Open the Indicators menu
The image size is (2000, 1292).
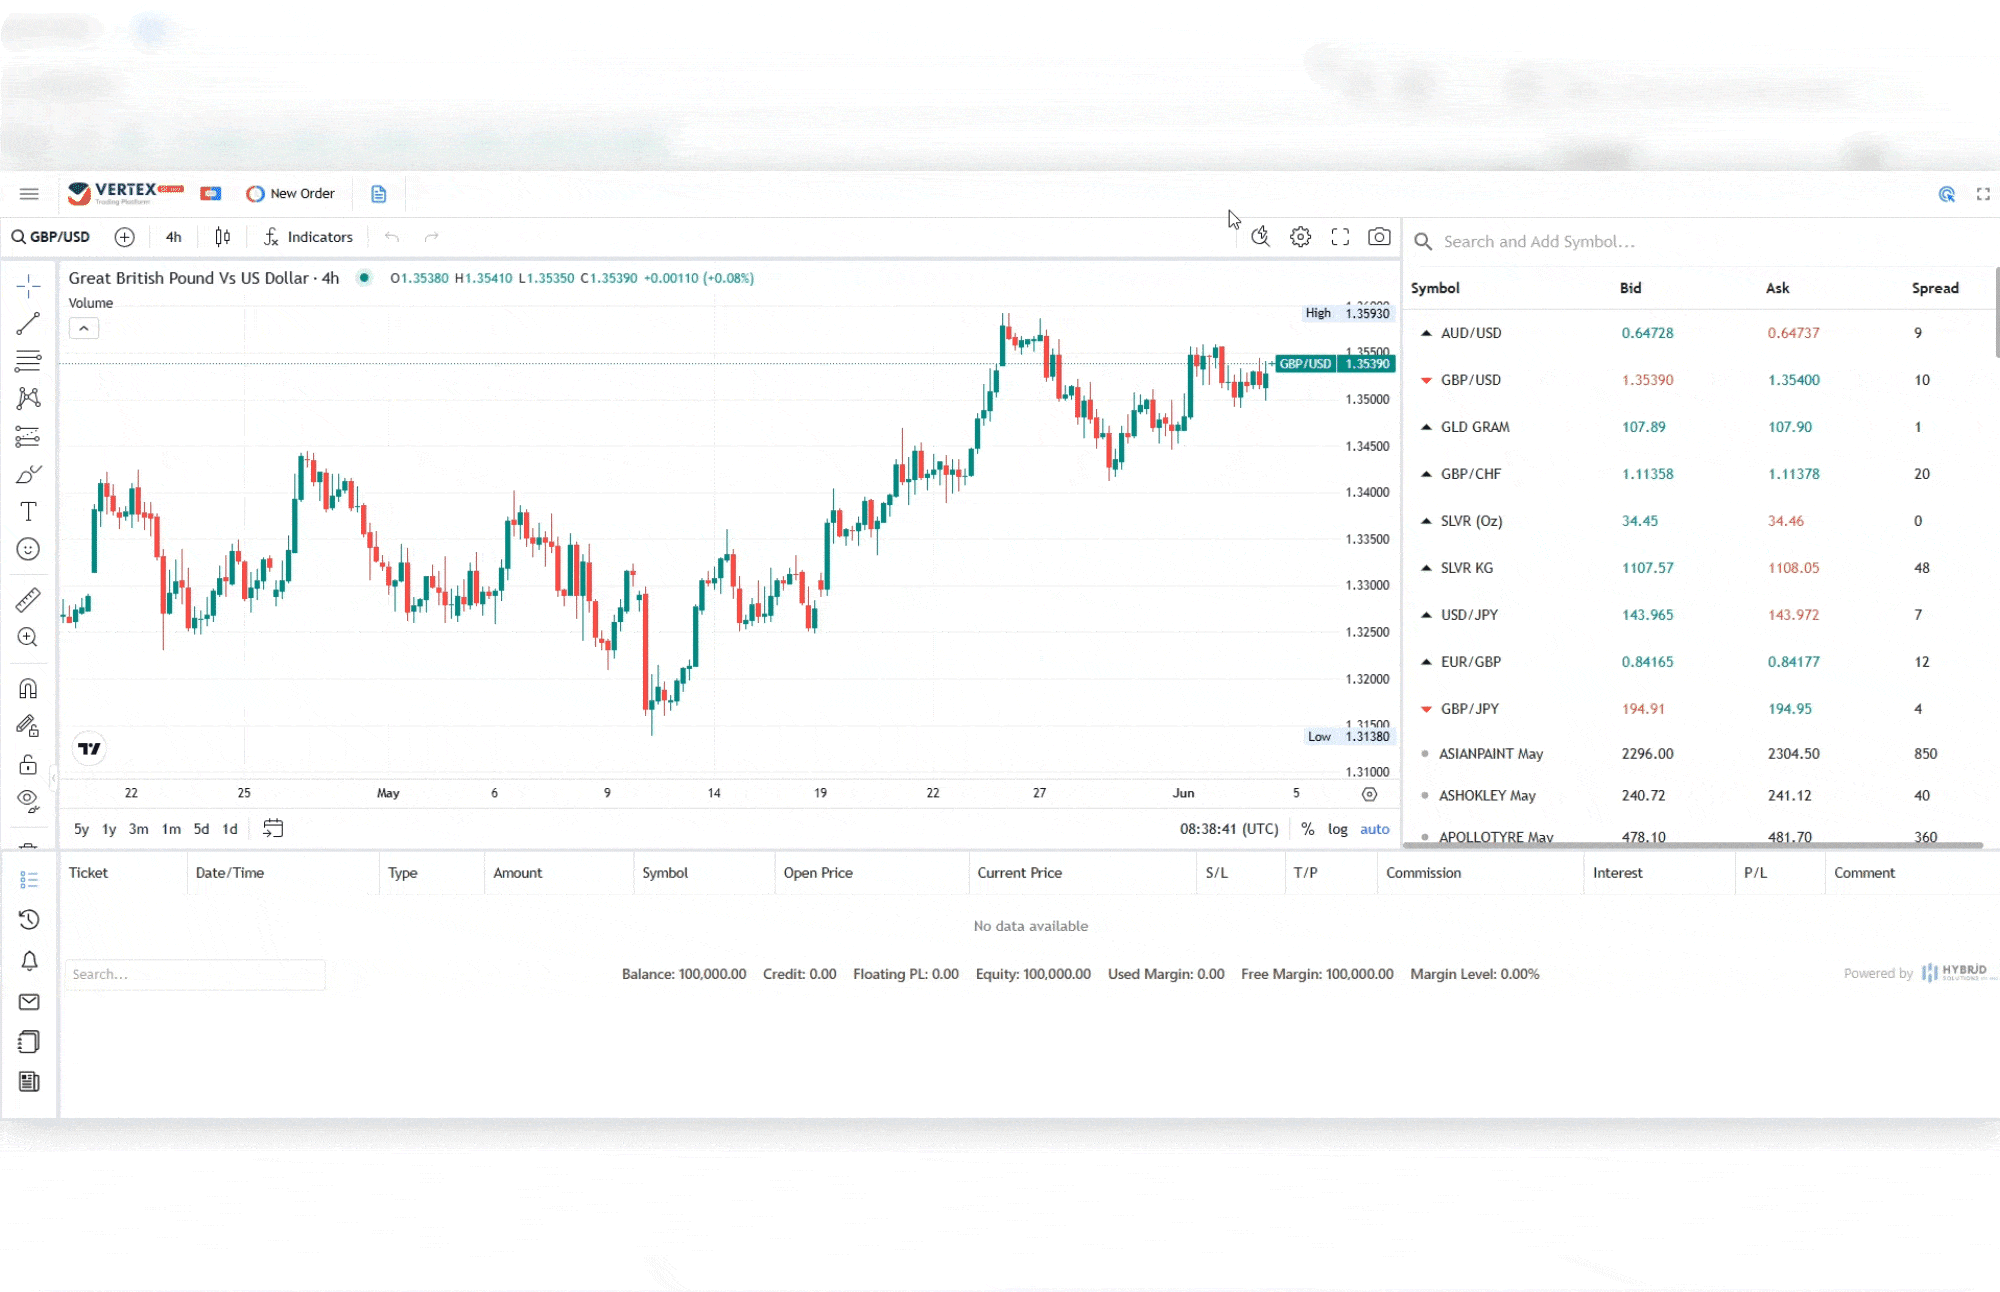coord(308,237)
